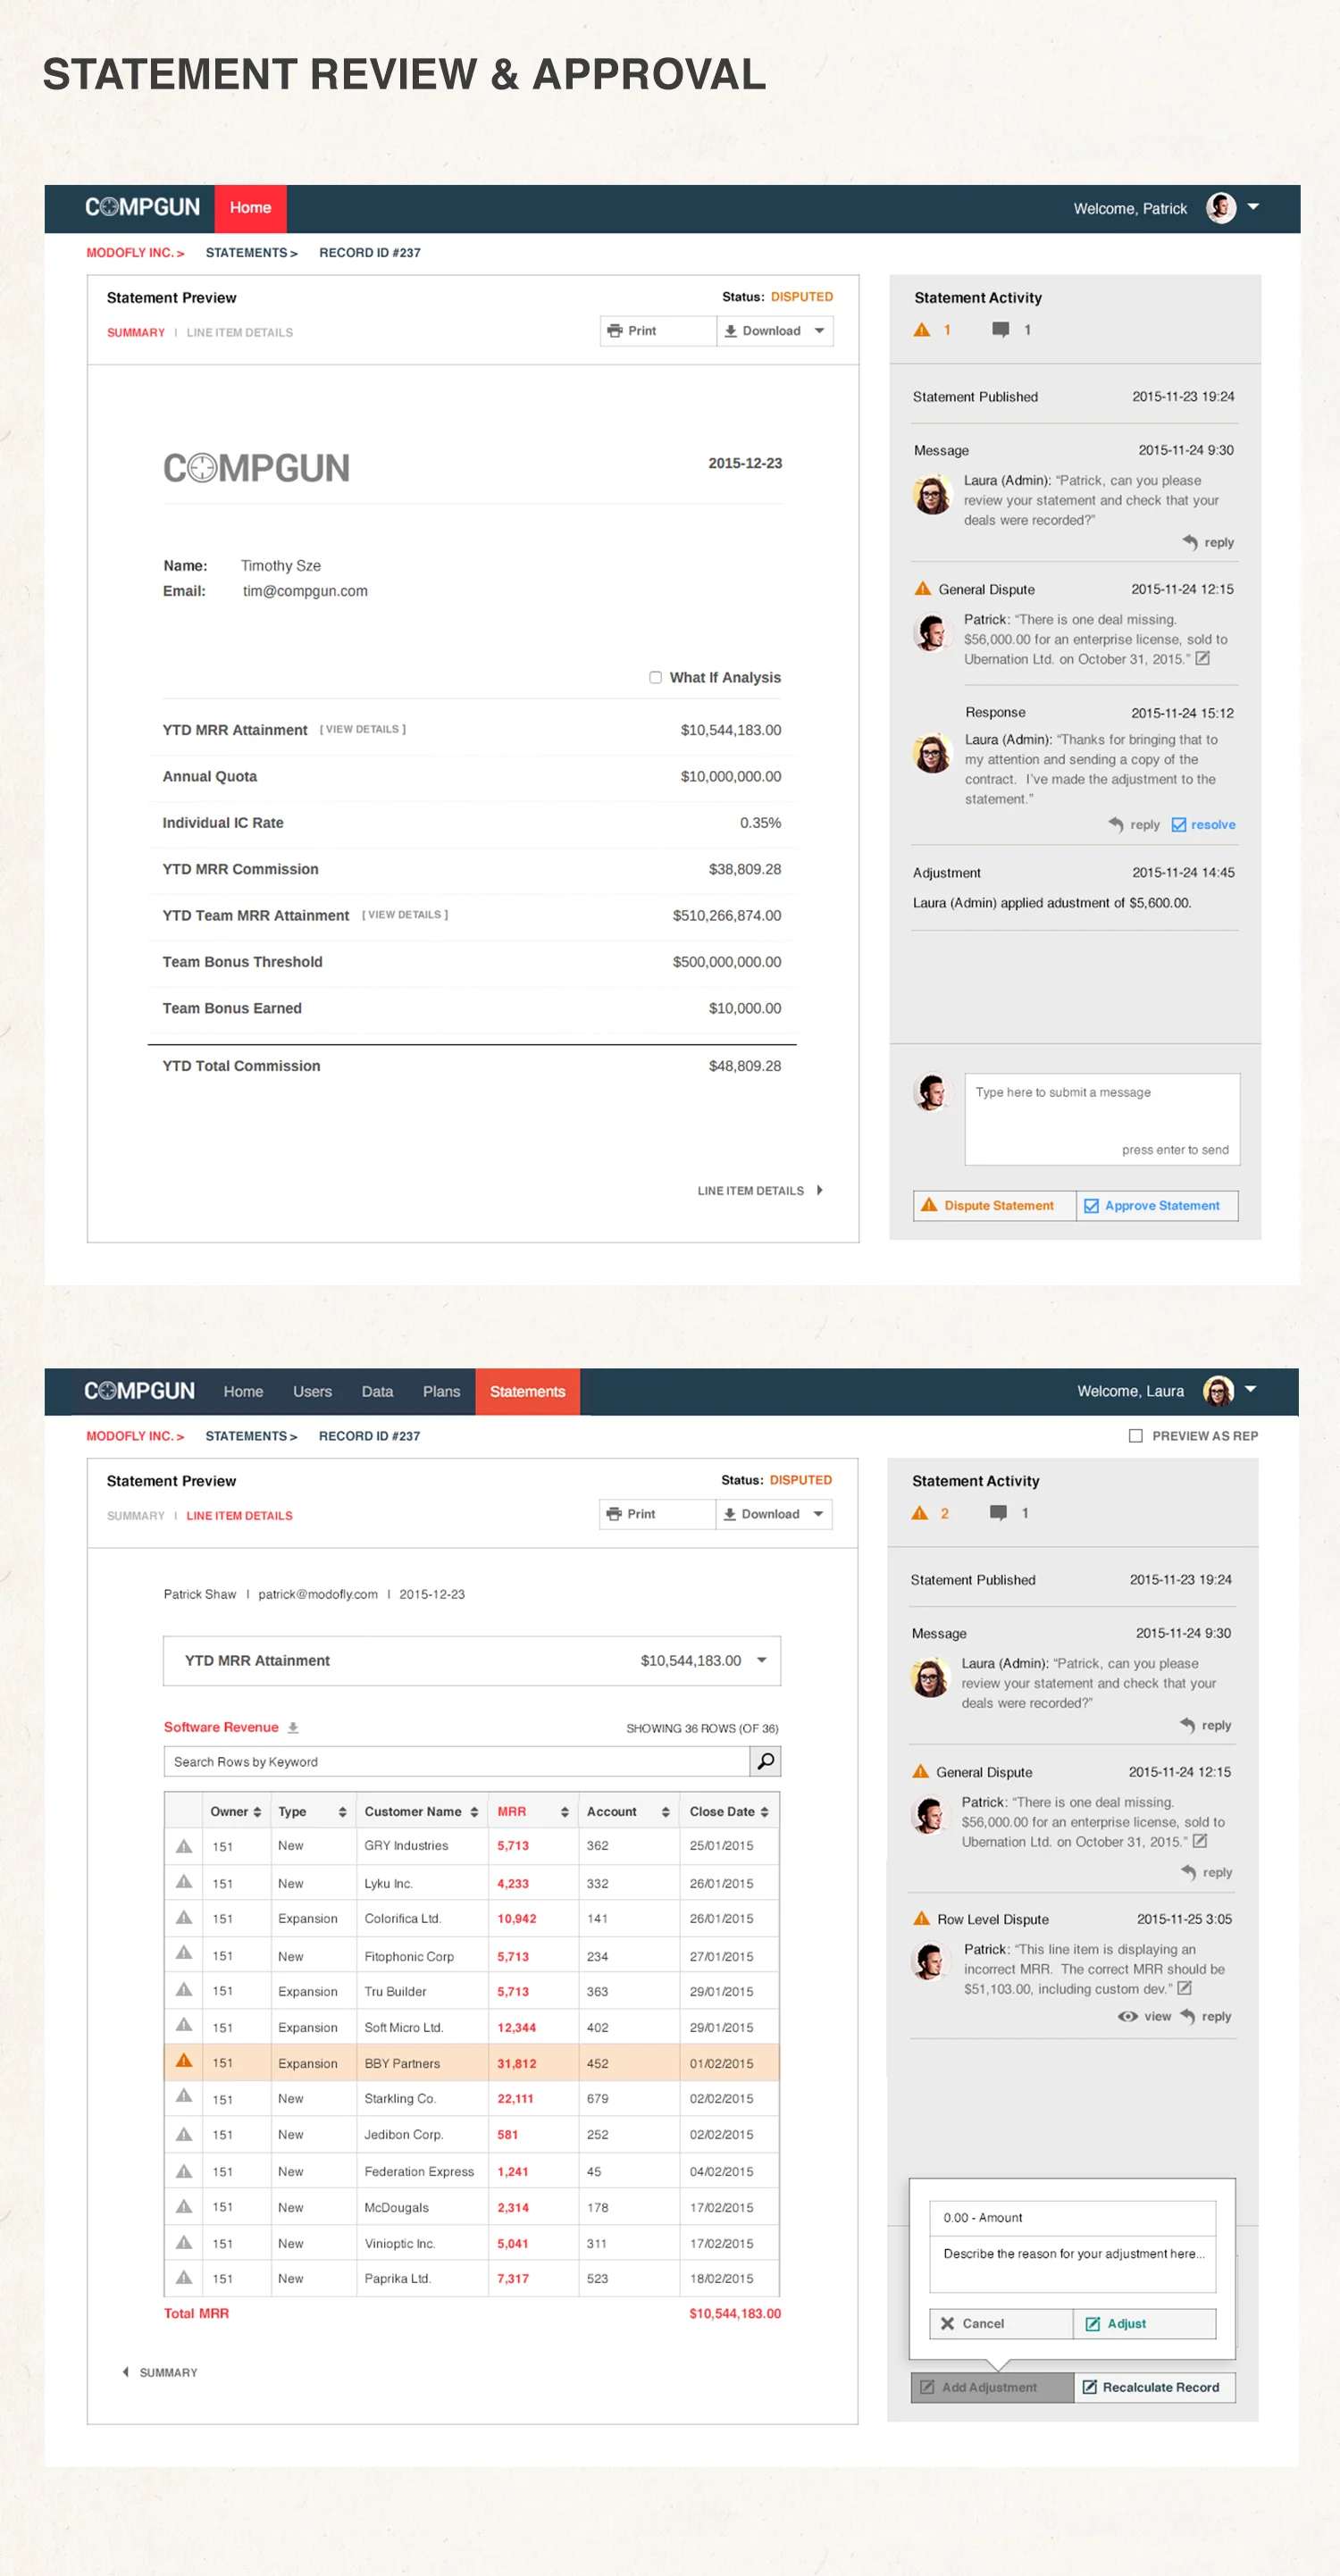Switch to Line Item Details tab in upper preview

240,333
